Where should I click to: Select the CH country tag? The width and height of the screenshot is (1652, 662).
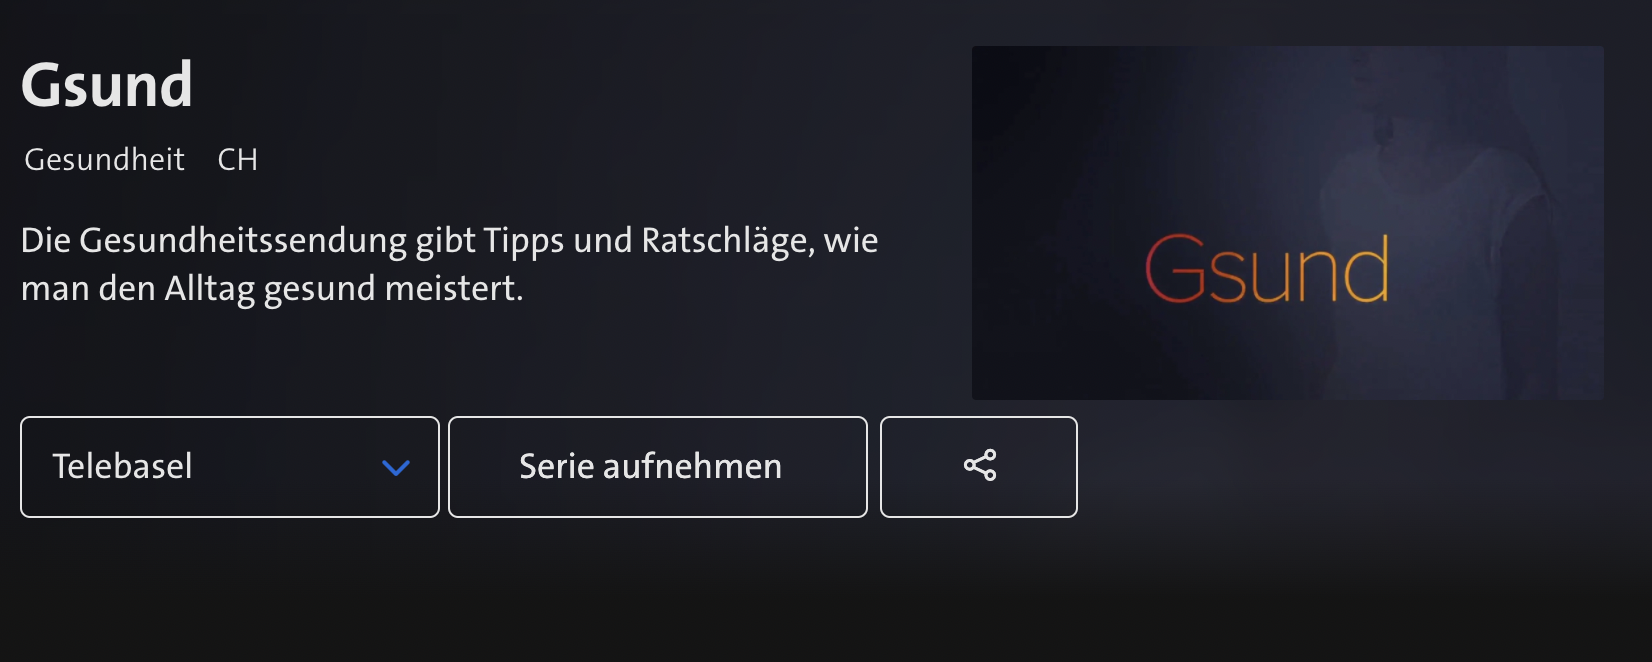click(x=238, y=159)
